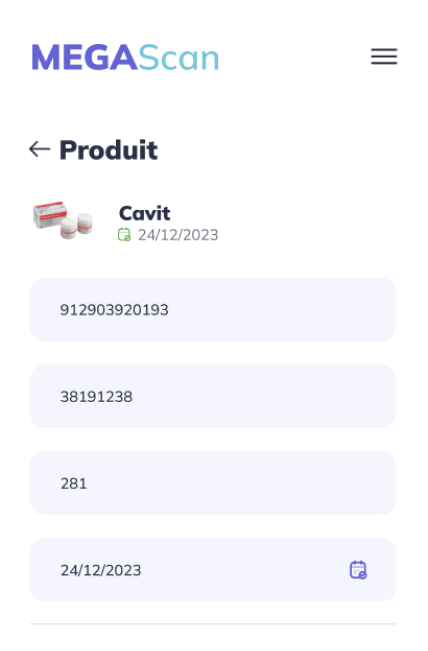Viewport: 428px width, 651px height.
Task: Click the divider line below date field
Action: [x=213, y=624]
